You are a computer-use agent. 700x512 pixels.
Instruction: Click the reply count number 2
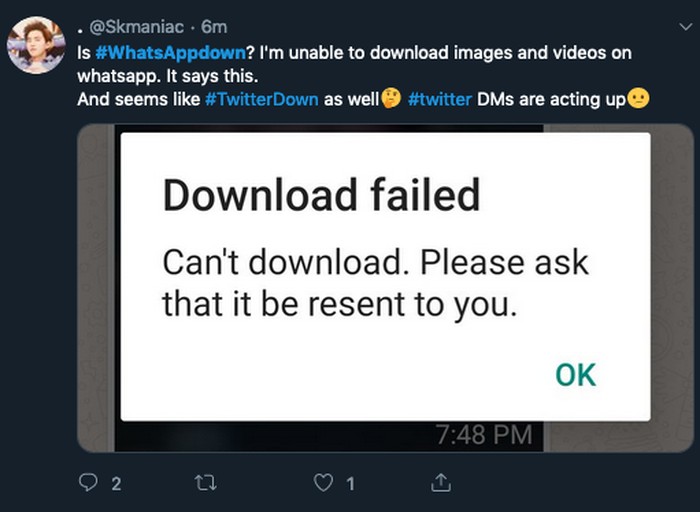116,485
